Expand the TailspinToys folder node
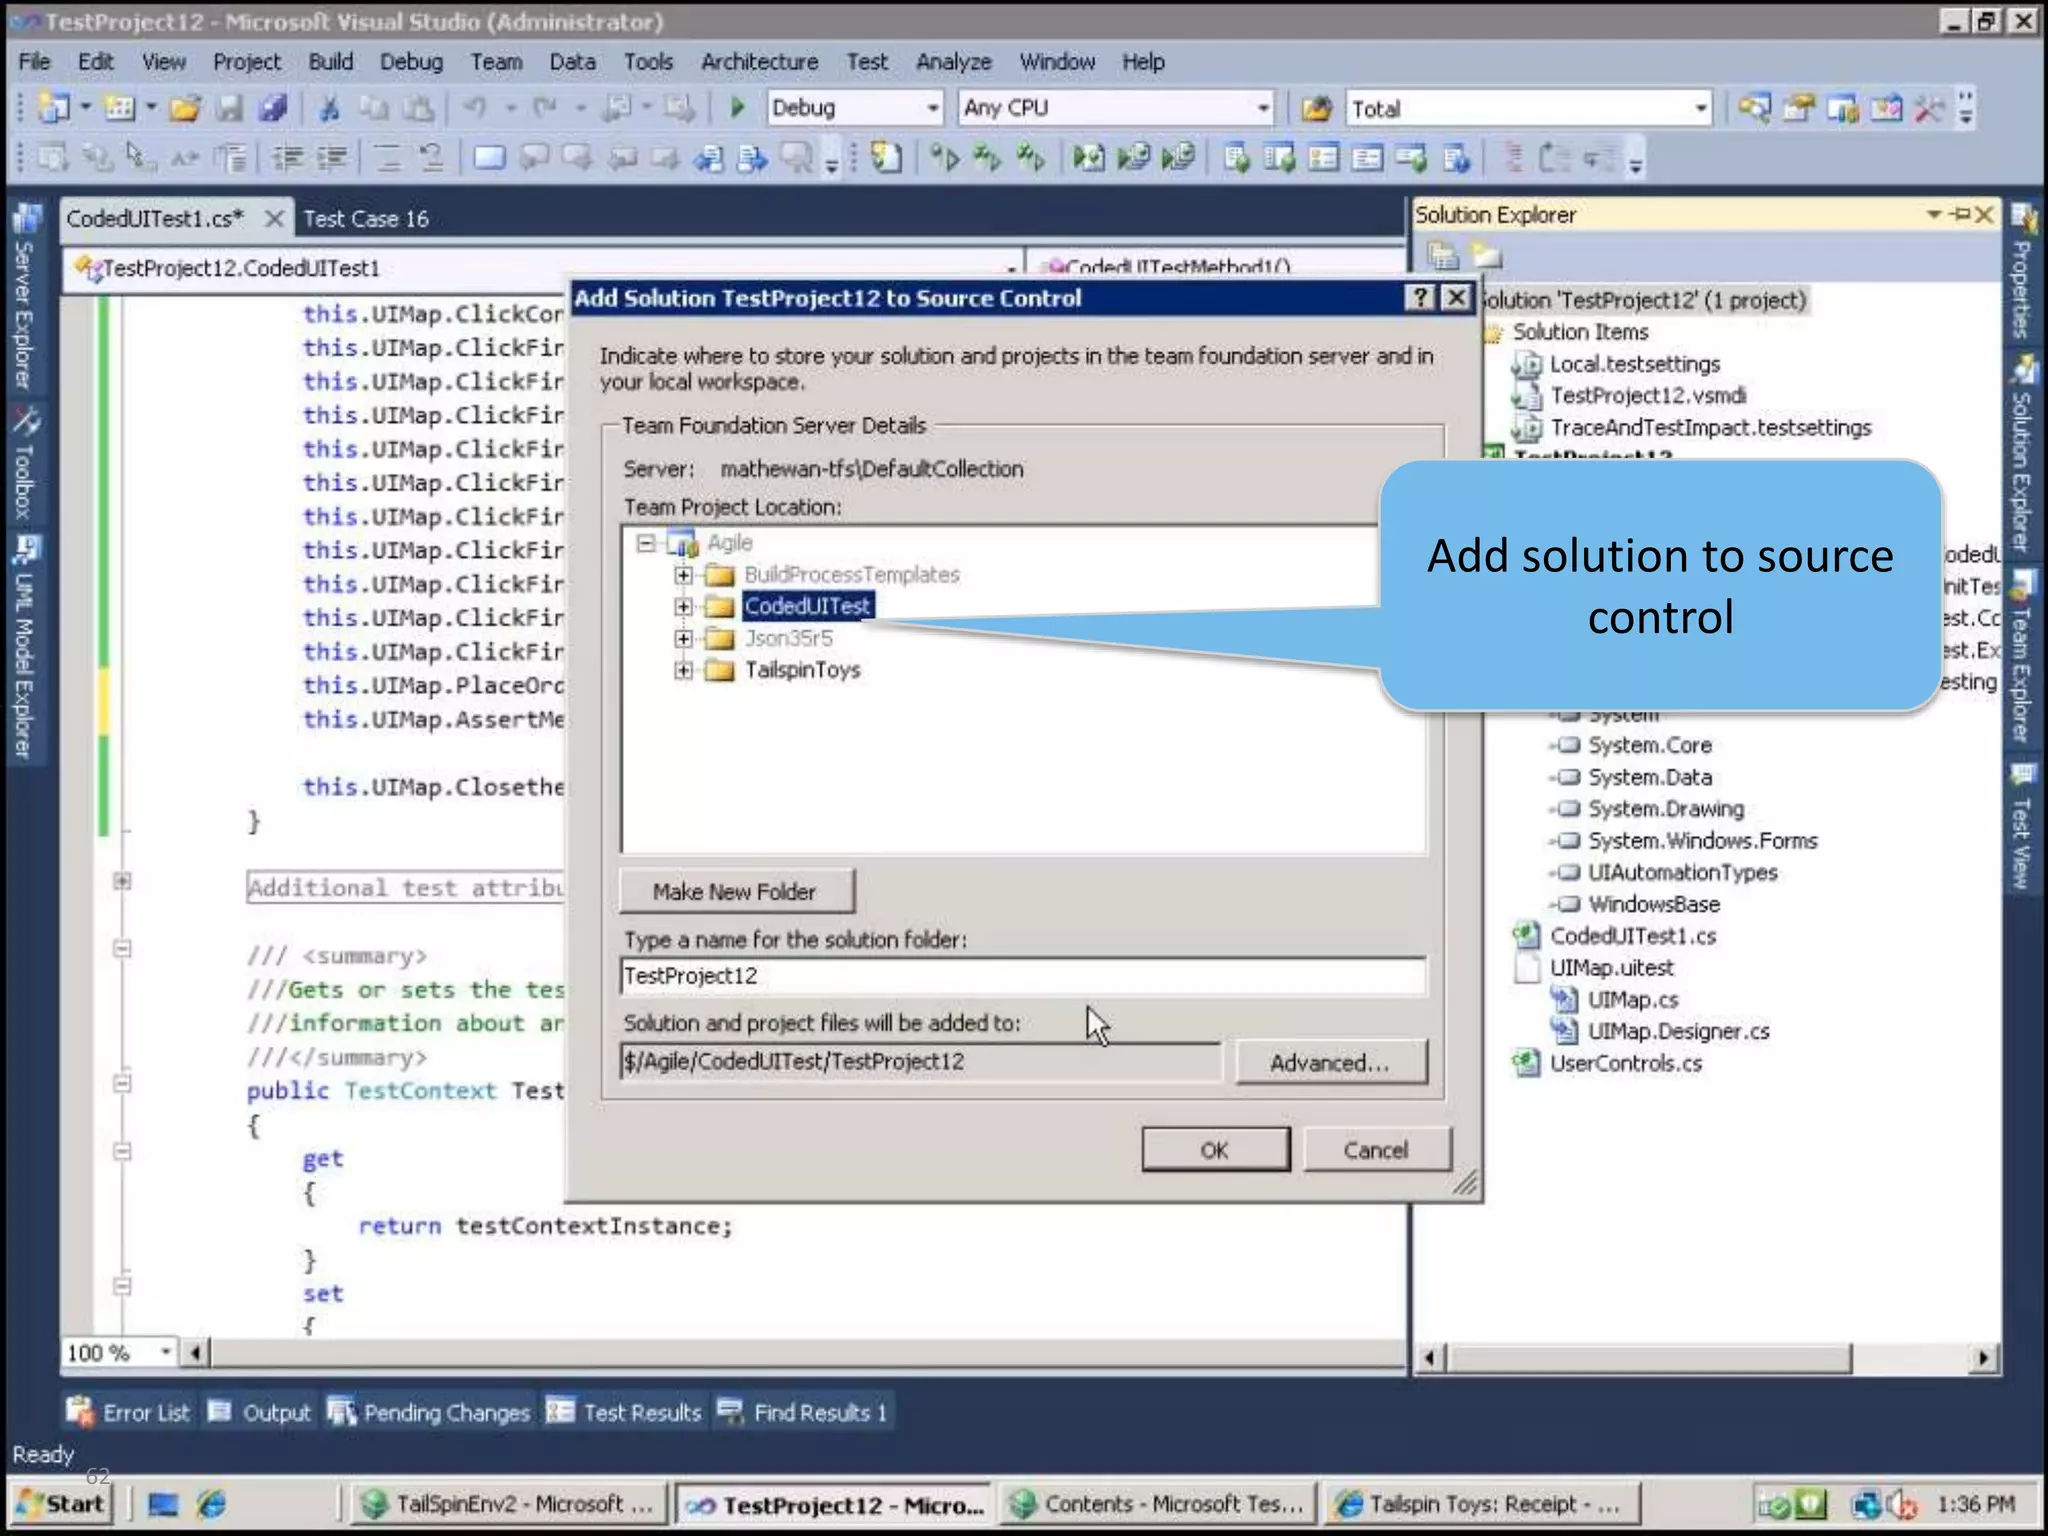 coord(683,670)
